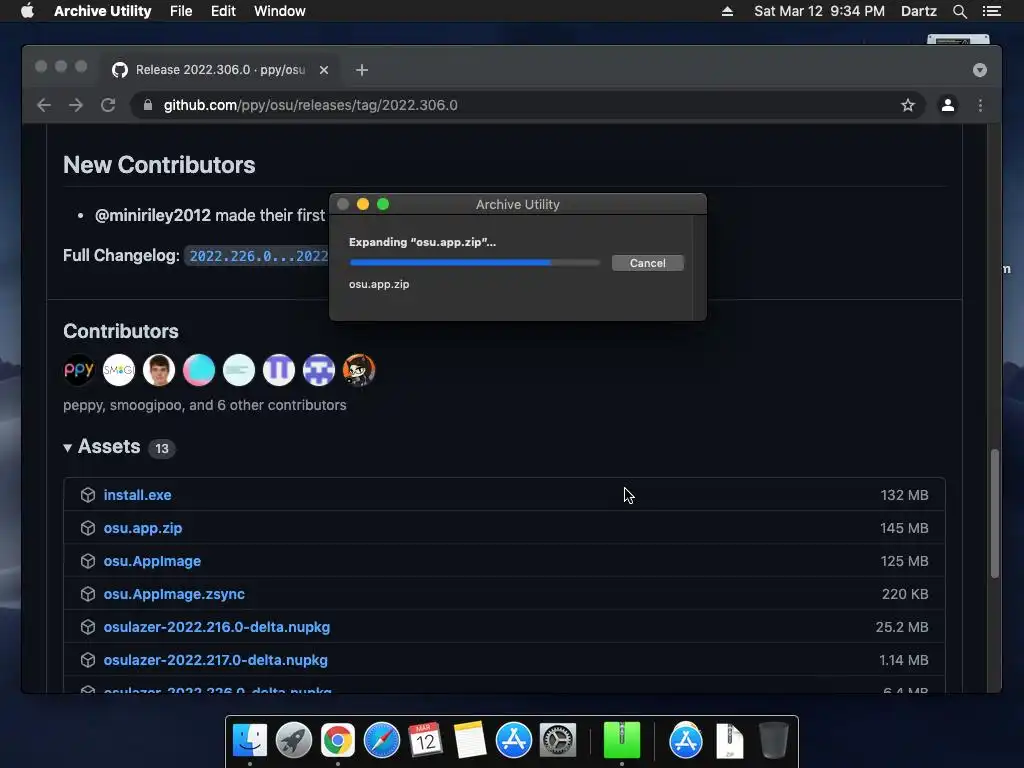Viewport: 1024px width, 768px height.
Task: Open Trash from the Dock
Action: (x=774, y=741)
